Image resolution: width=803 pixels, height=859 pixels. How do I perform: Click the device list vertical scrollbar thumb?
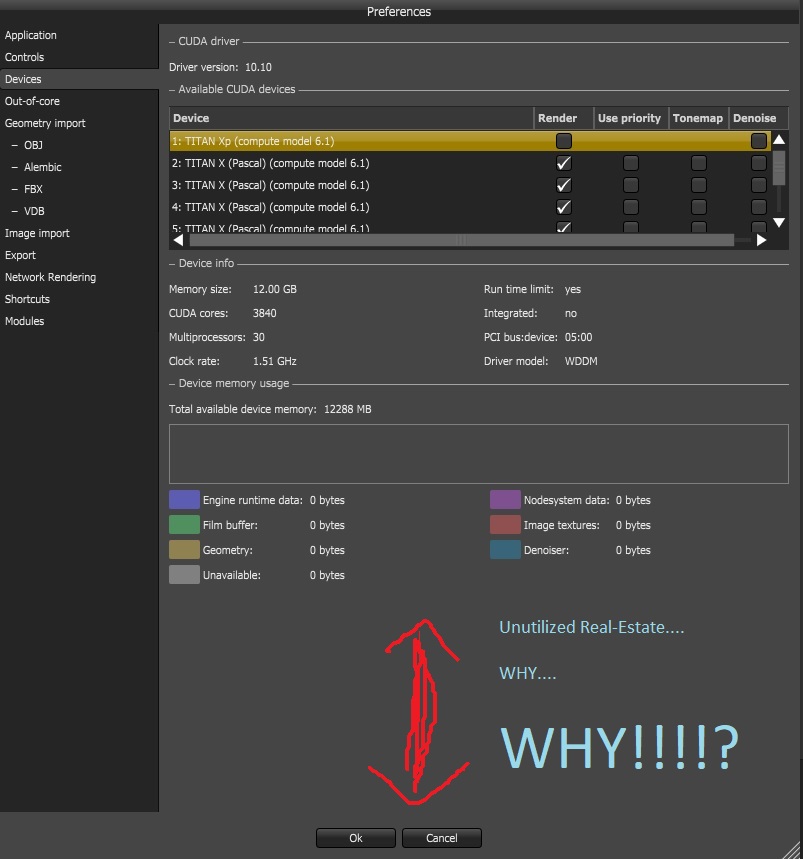click(x=779, y=168)
